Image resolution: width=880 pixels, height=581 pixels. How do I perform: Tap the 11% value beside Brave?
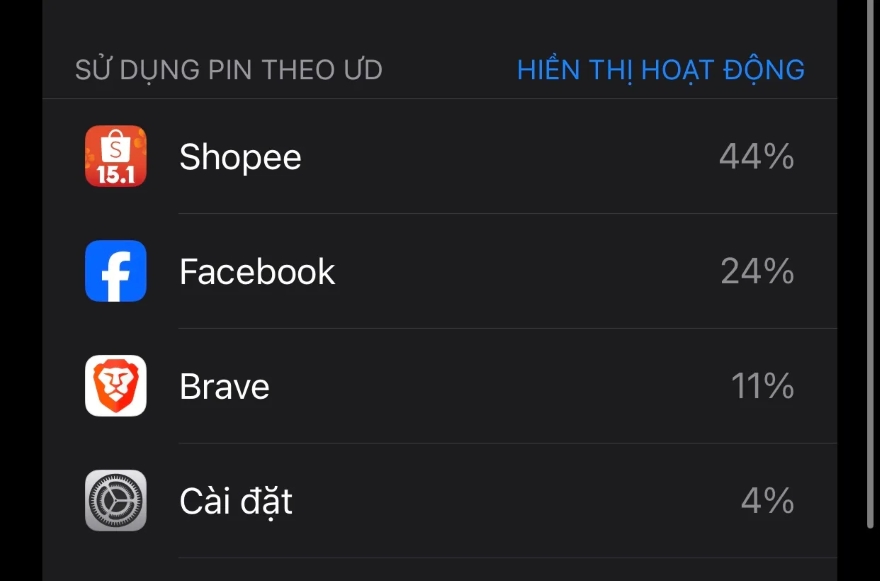(x=764, y=386)
